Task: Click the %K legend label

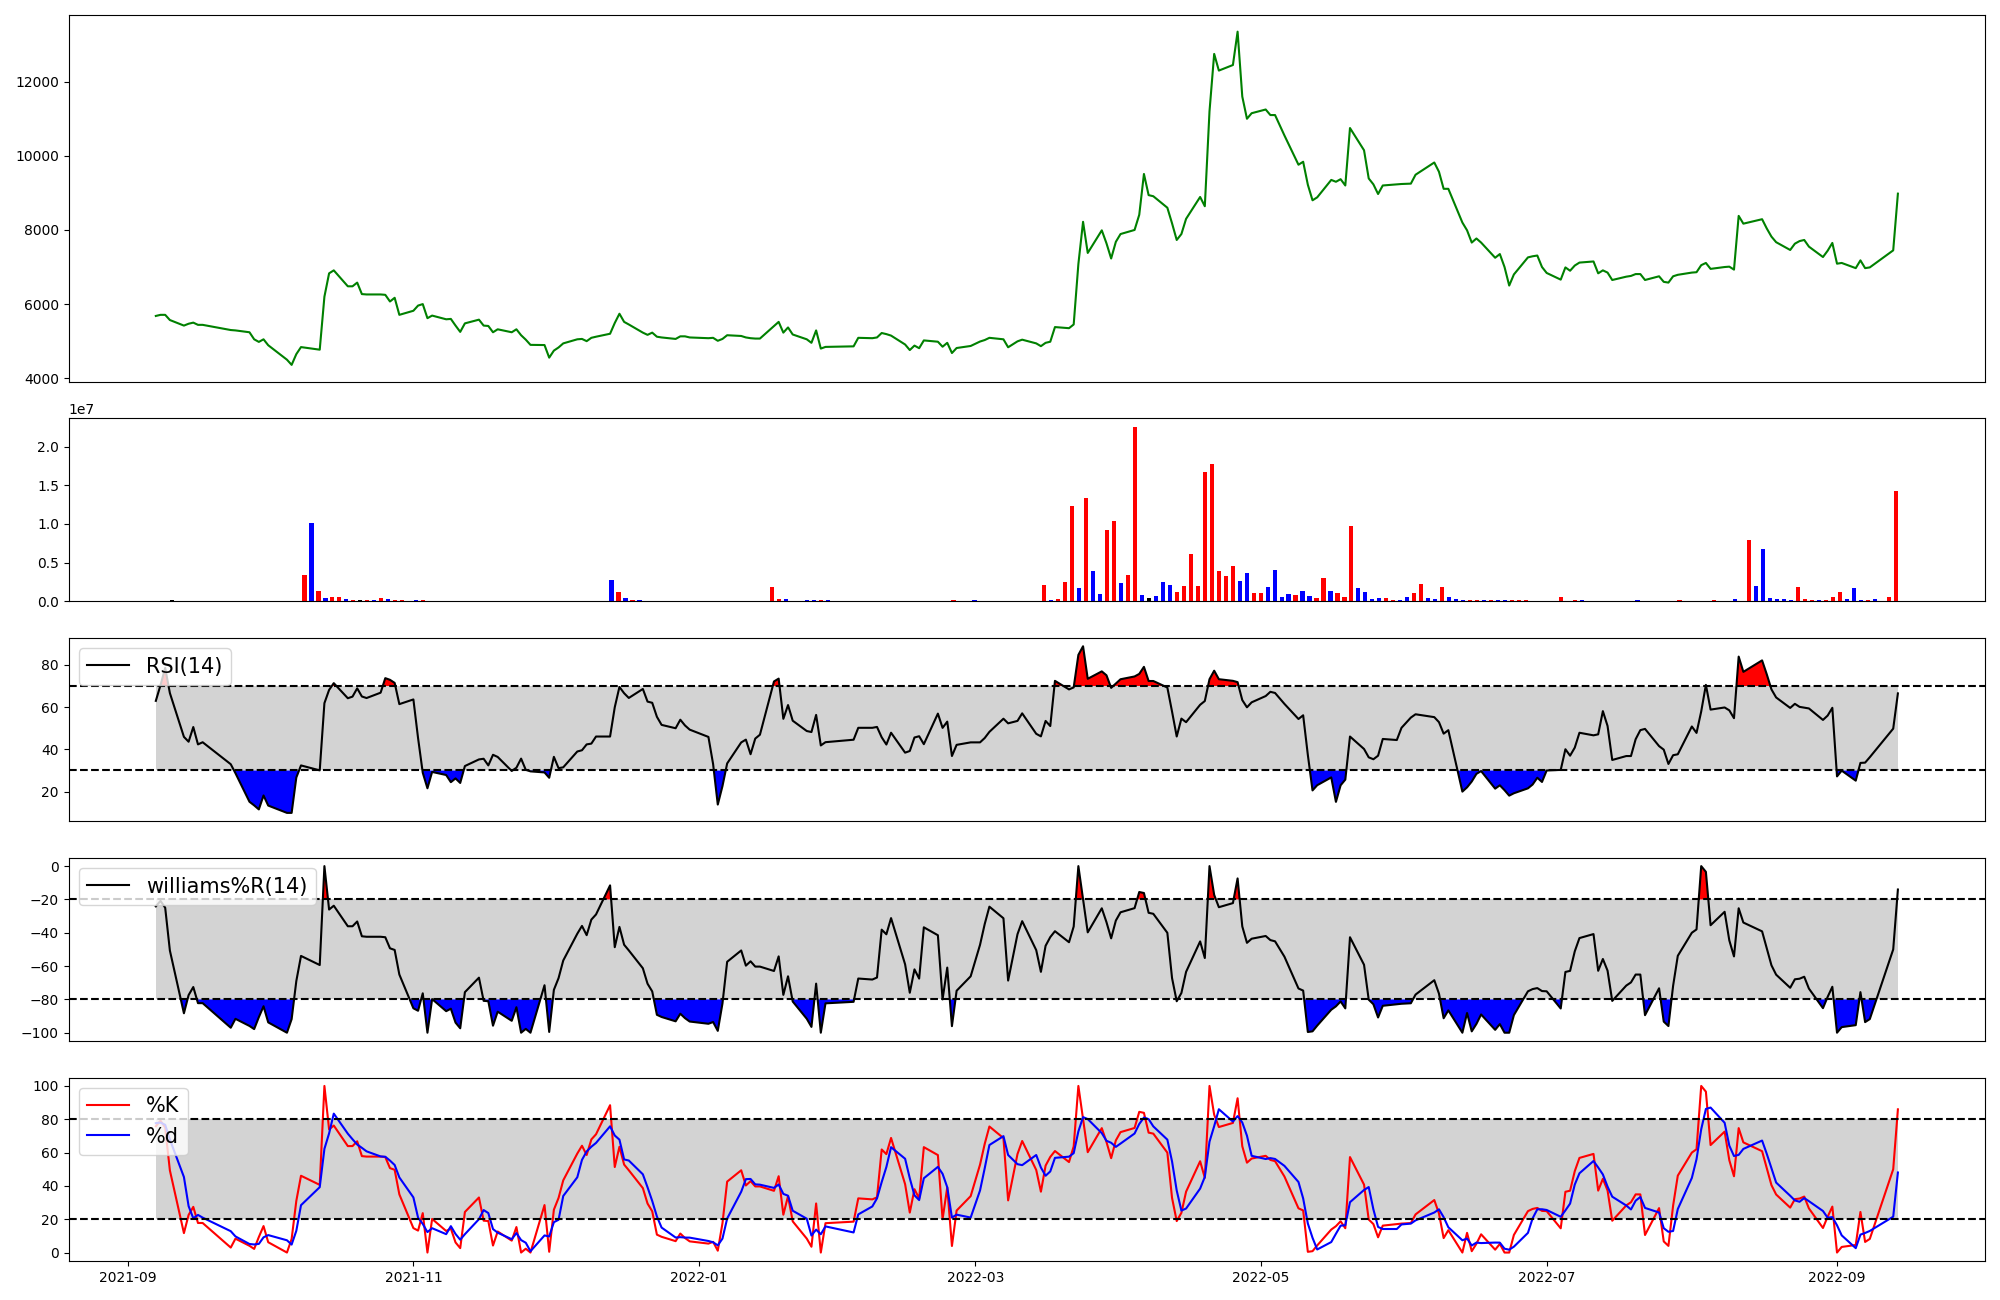Action: pos(162,1105)
